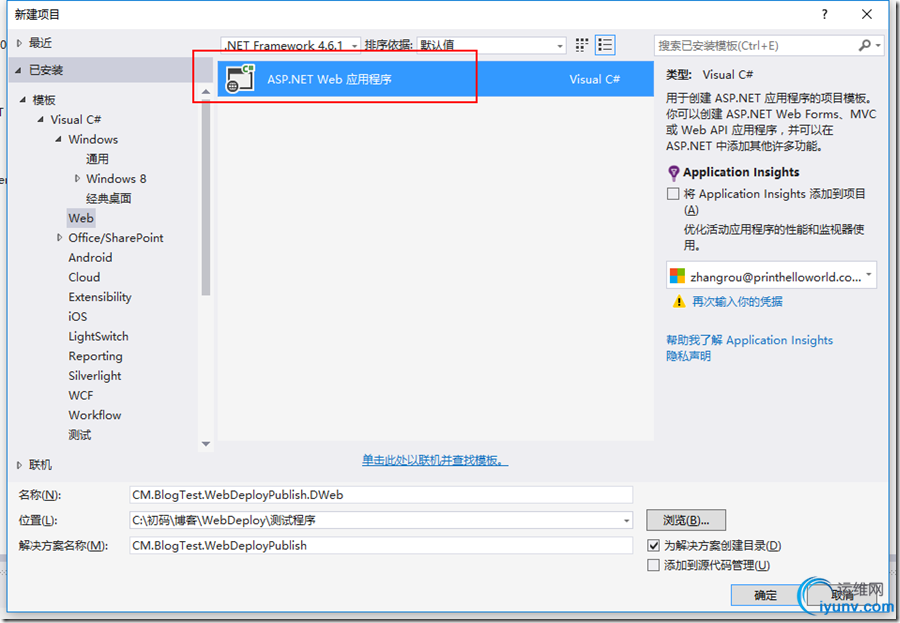Click the tree scrollbar up arrow
The height and width of the screenshot is (623, 900).
tap(205, 91)
